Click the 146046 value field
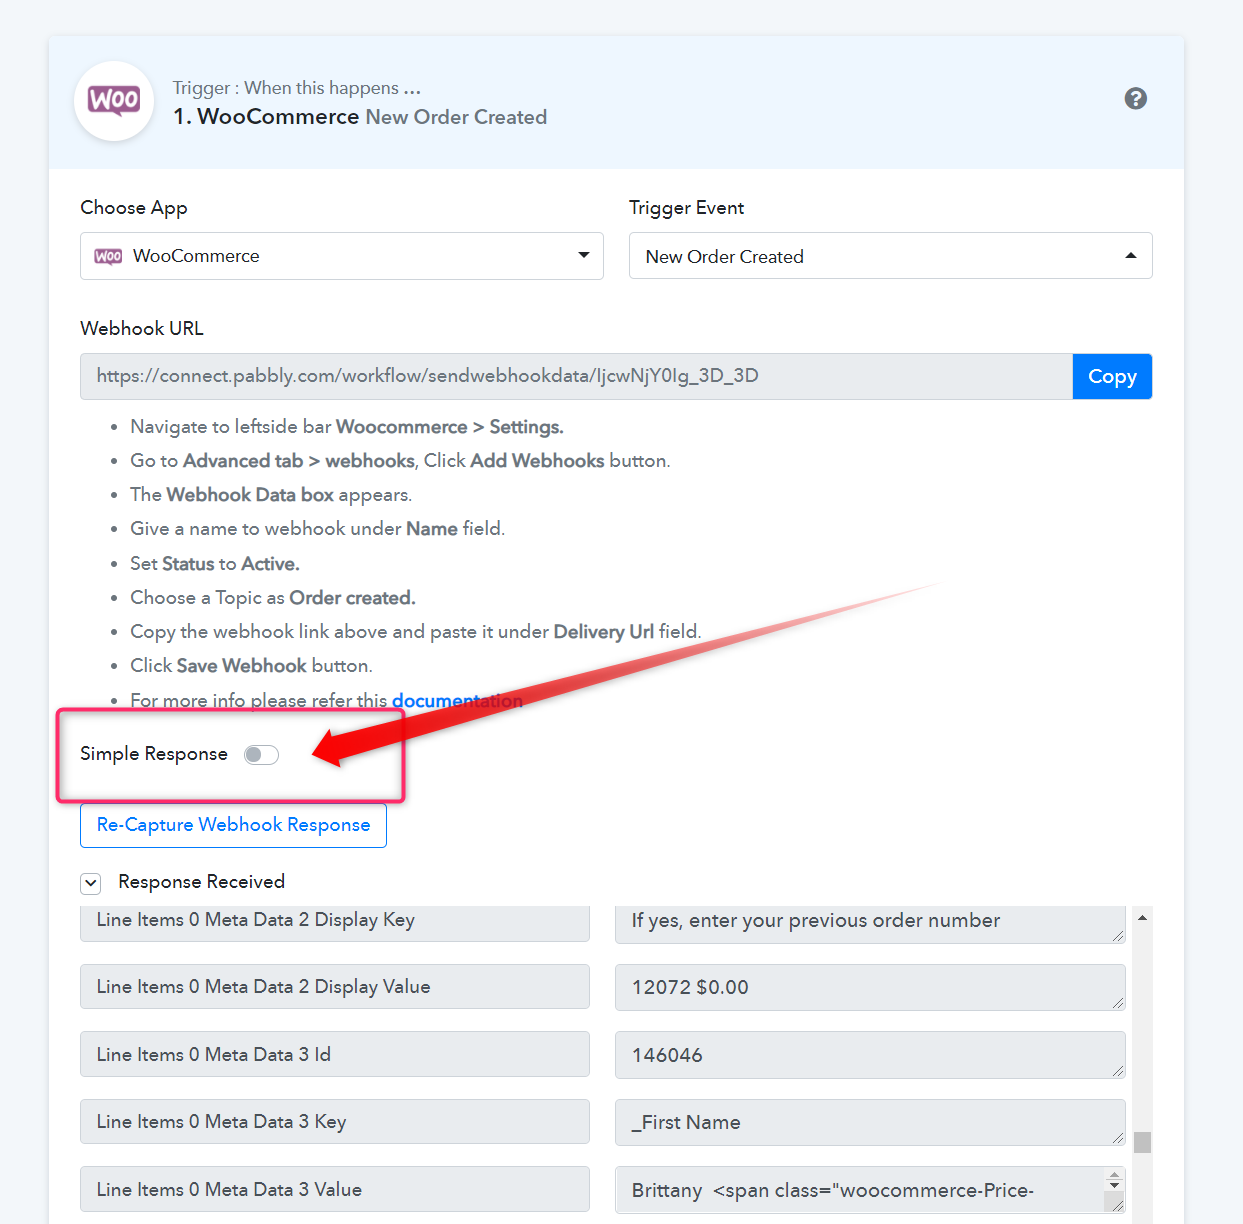Image resolution: width=1243 pixels, height=1224 pixels. (x=870, y=1055)
